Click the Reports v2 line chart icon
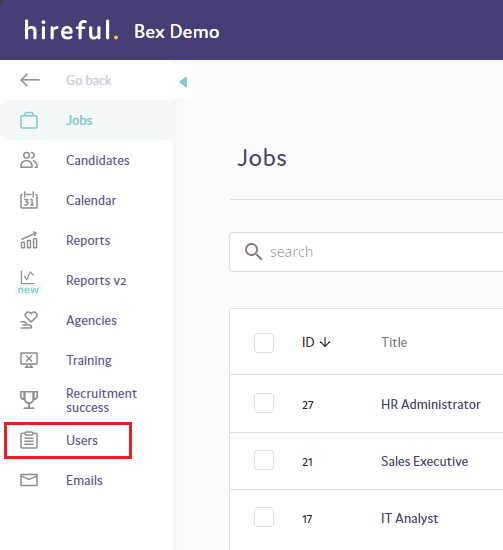The height and width of the screenshot is (550, 503). tap(28, 277)
